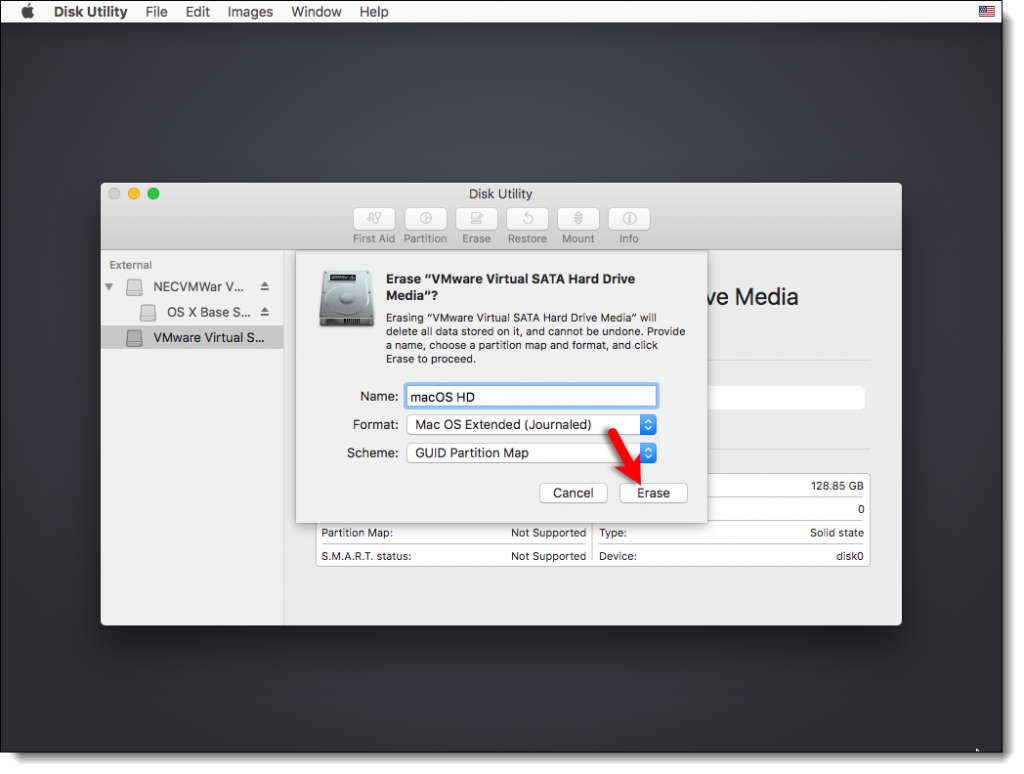The width and height of the screenshot is (1024, 774).
Task: Open the Help menu
Action: point(374,12)
